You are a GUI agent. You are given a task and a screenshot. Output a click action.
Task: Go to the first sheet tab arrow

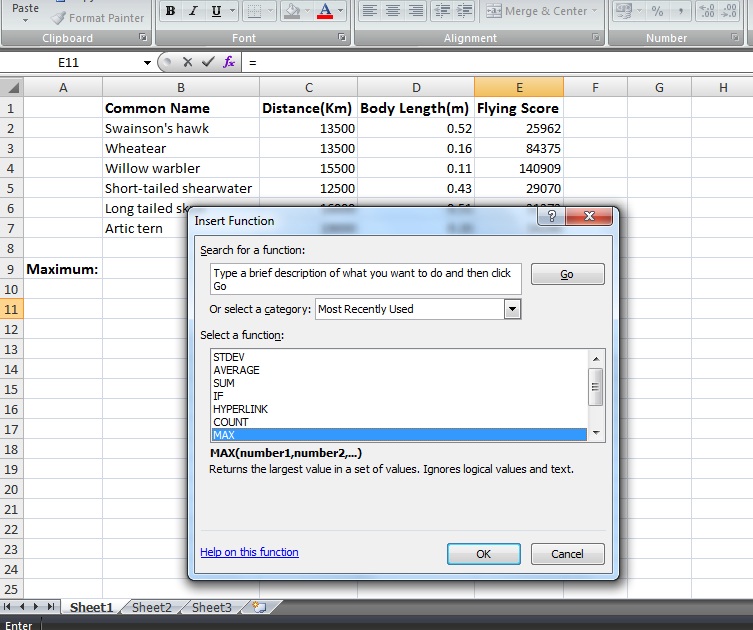click(7, 607)
